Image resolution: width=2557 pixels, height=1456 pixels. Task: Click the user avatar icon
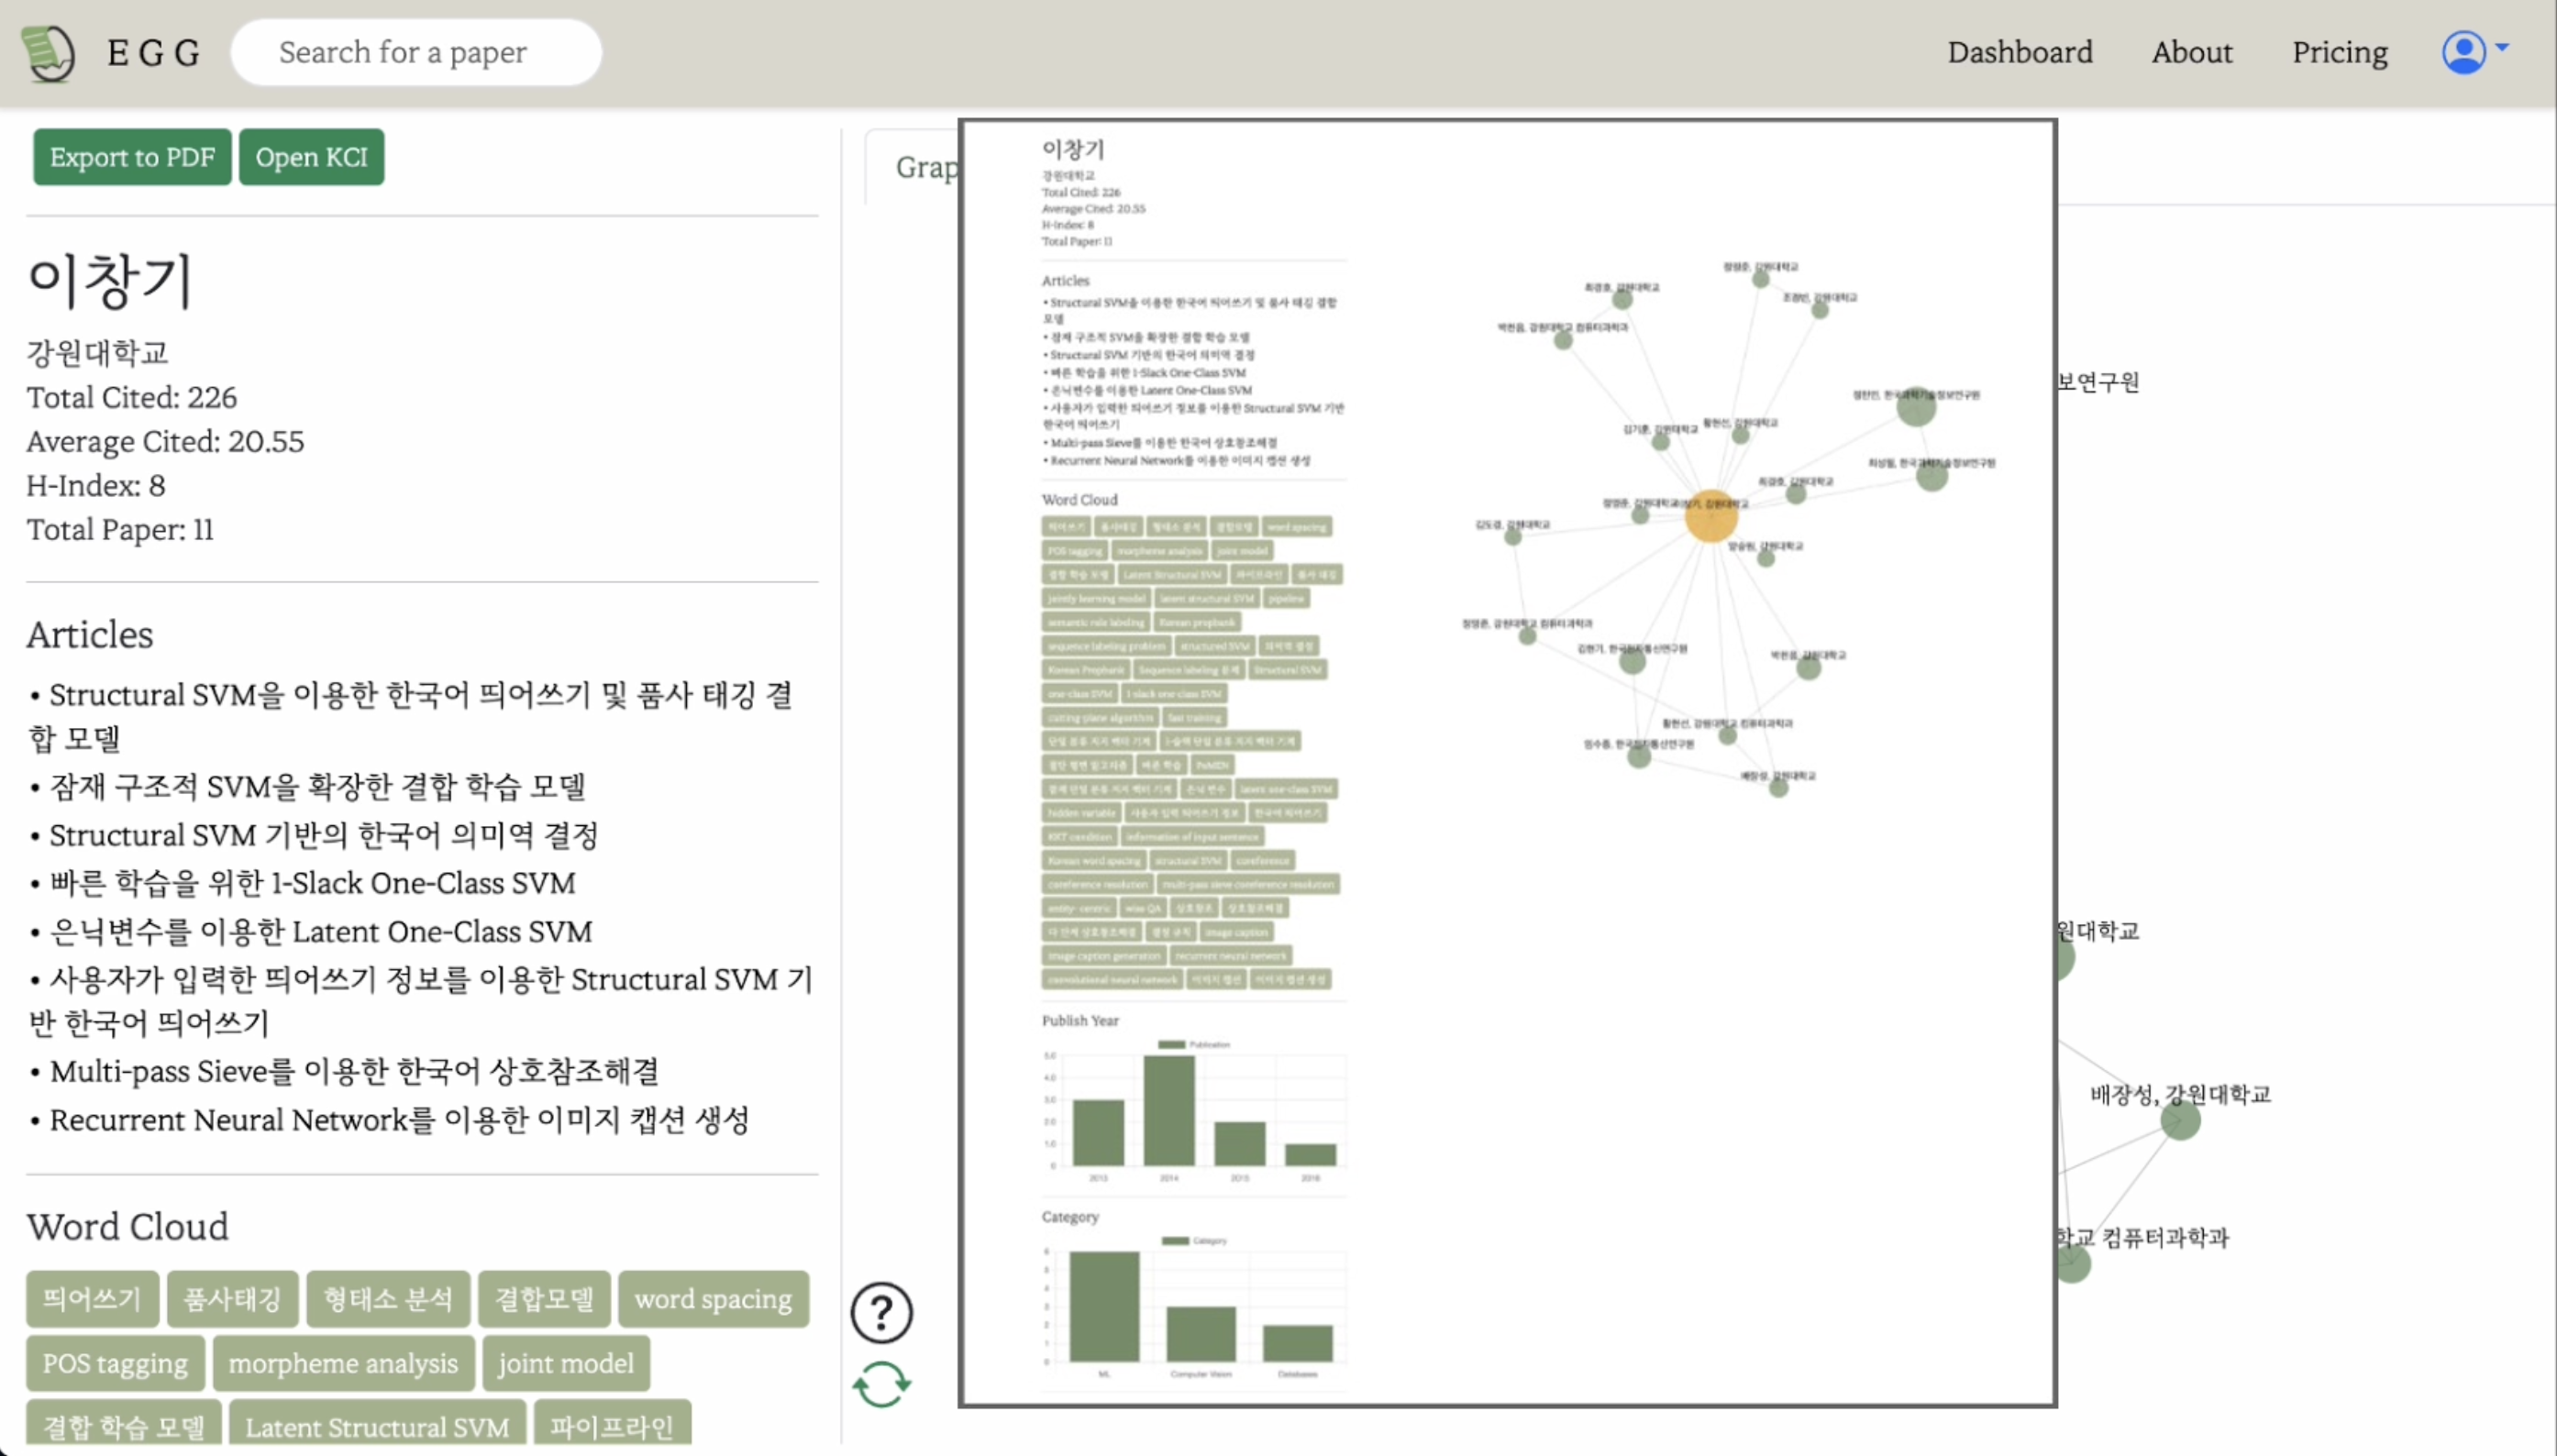pyautogui.click(x=2465, y=51)
